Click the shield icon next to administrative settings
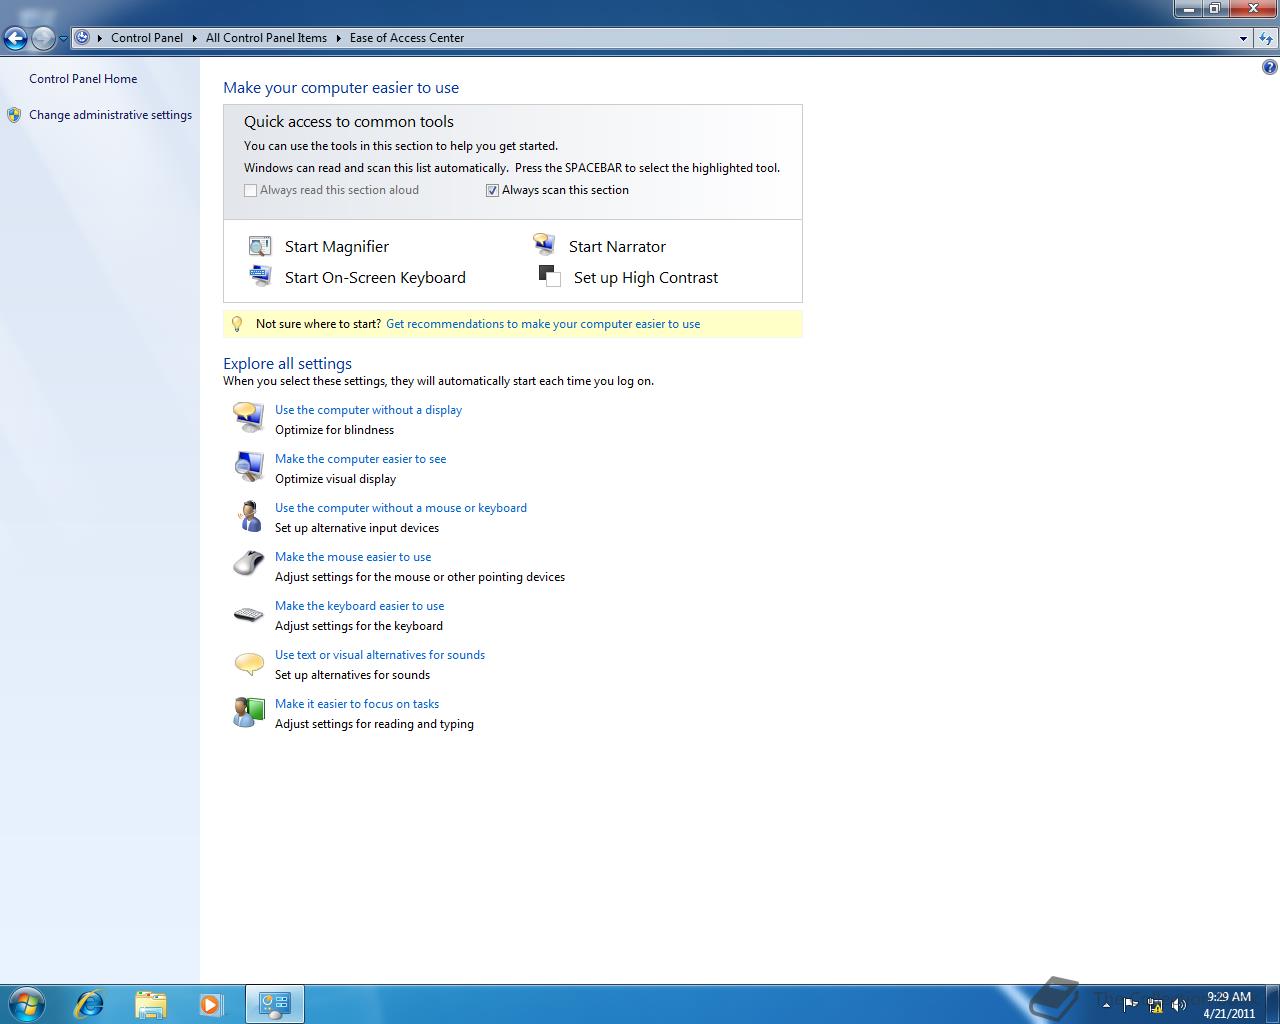 (14, 115)
